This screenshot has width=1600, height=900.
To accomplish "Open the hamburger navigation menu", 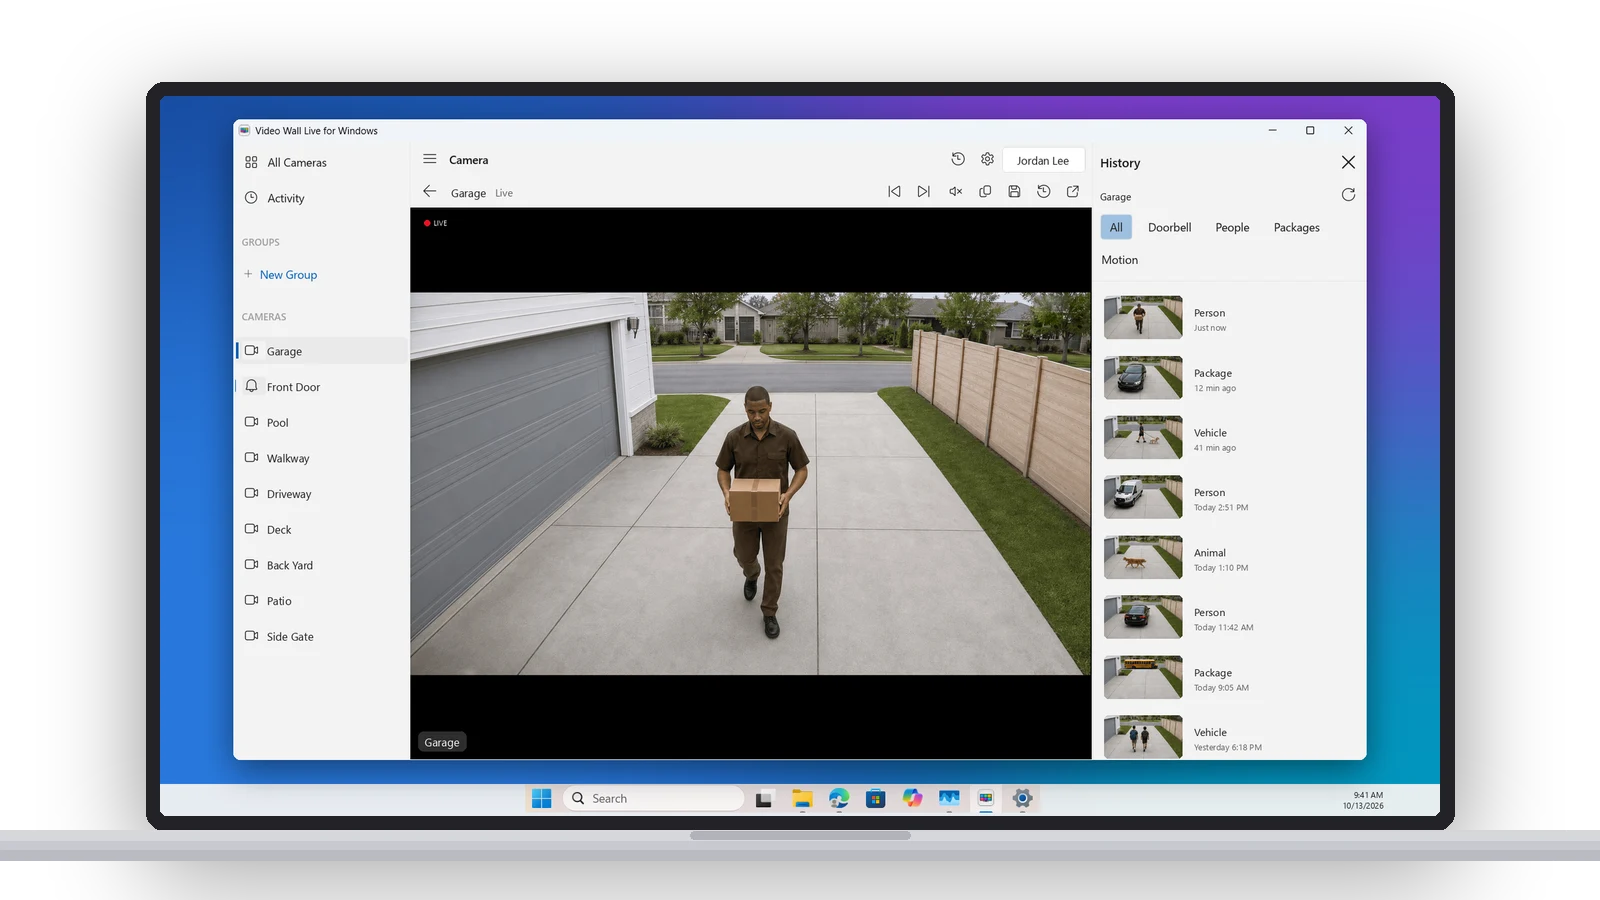I will point(430,159).
